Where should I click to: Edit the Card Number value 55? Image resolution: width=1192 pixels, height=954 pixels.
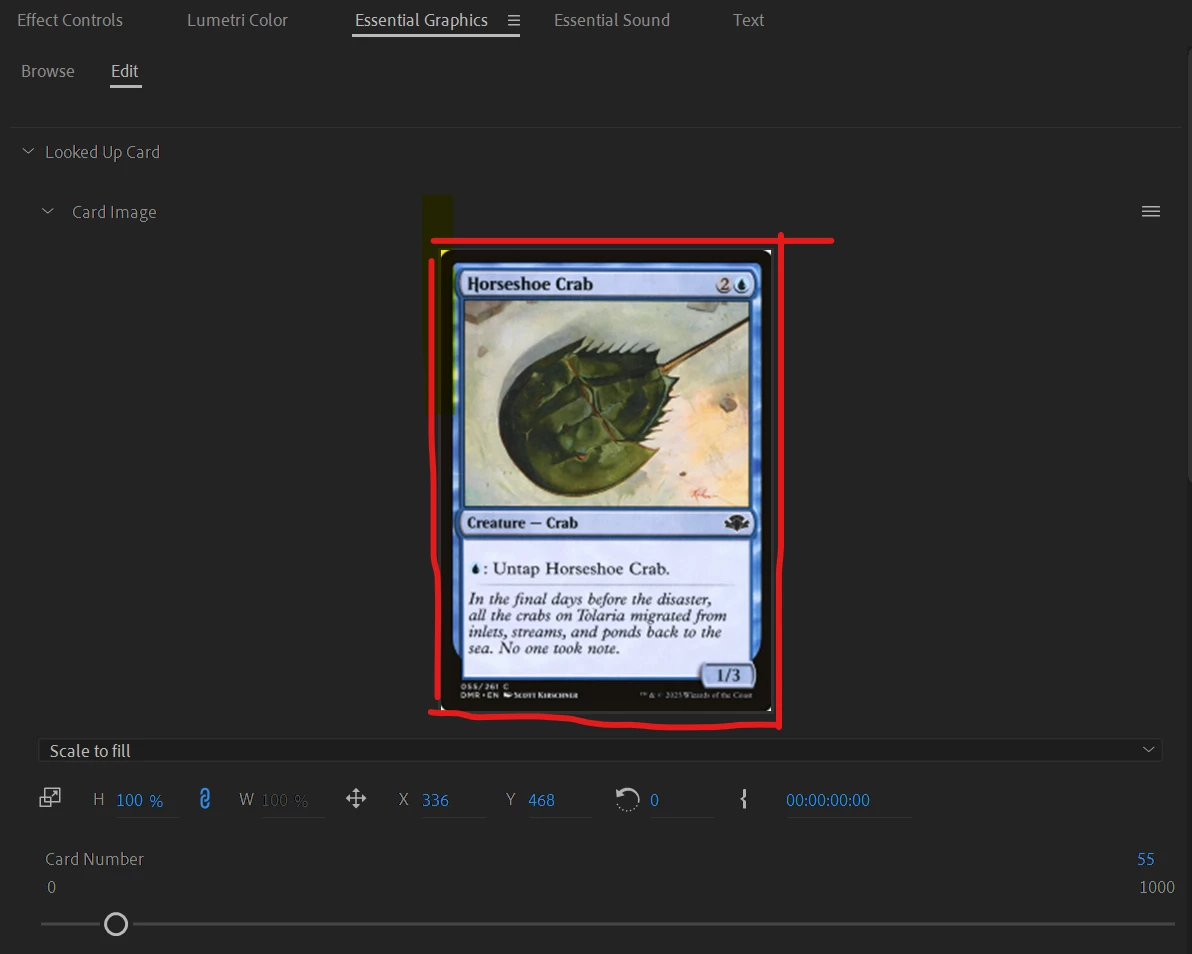click(x=1145, y=859)
